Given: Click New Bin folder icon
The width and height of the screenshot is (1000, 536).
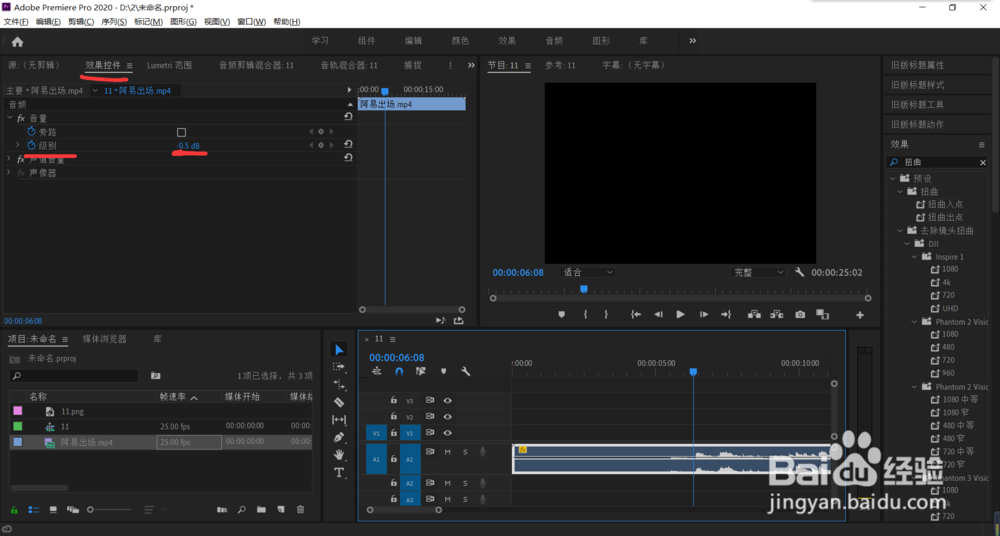Looking at the screenshot, I should (x=261, y=510).
